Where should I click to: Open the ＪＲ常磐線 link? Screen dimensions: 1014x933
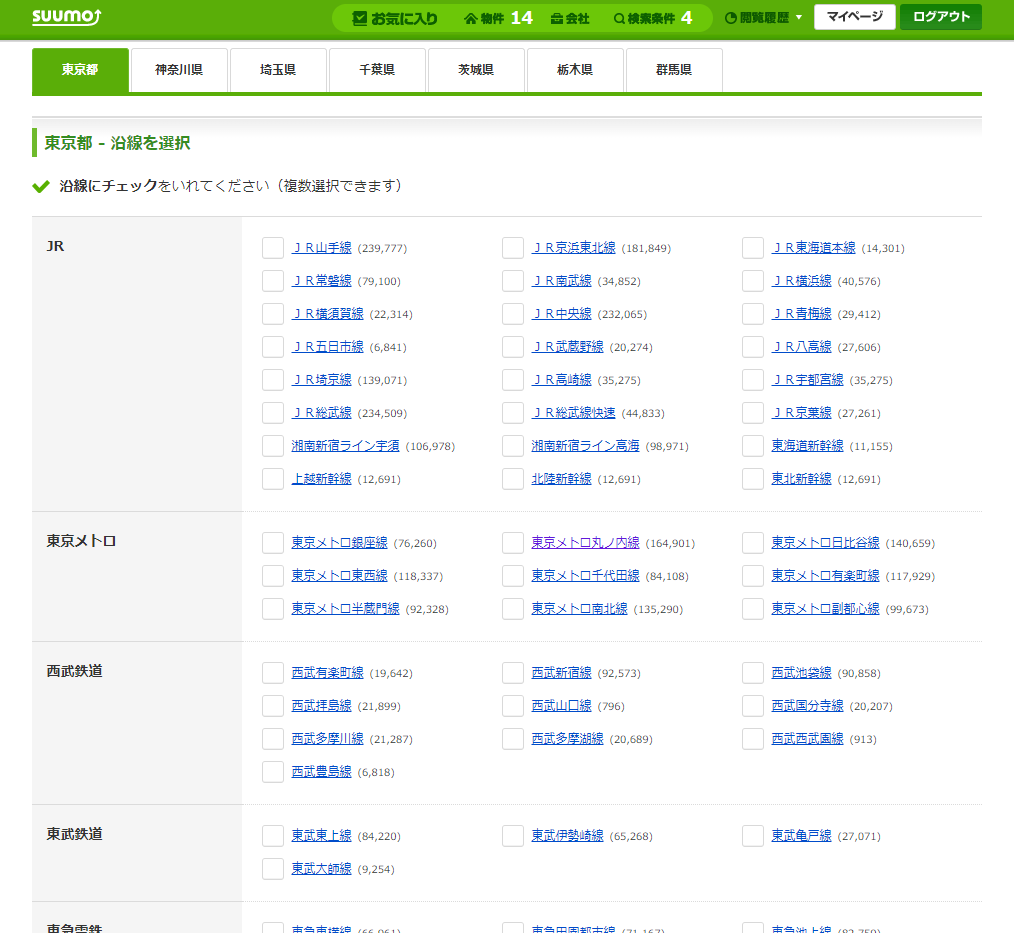click(x=321, y=281)
